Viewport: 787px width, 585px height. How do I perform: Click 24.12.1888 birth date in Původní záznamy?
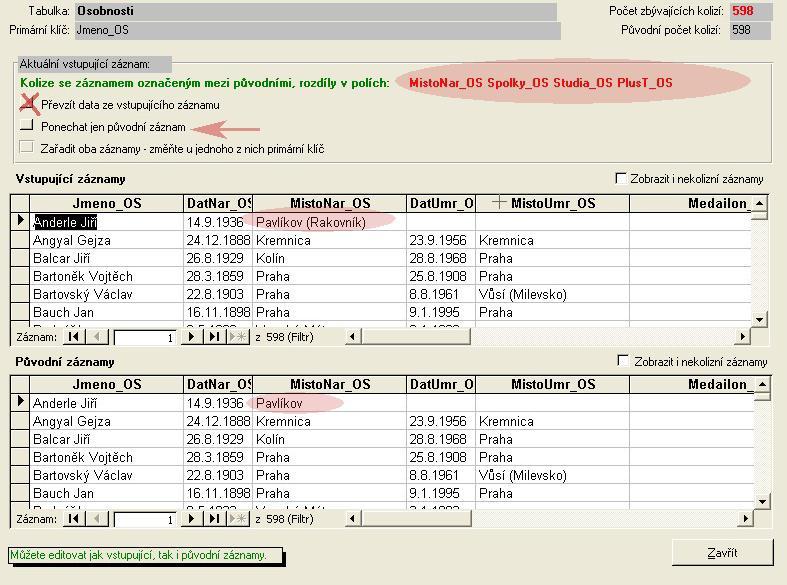coord(218,421)
